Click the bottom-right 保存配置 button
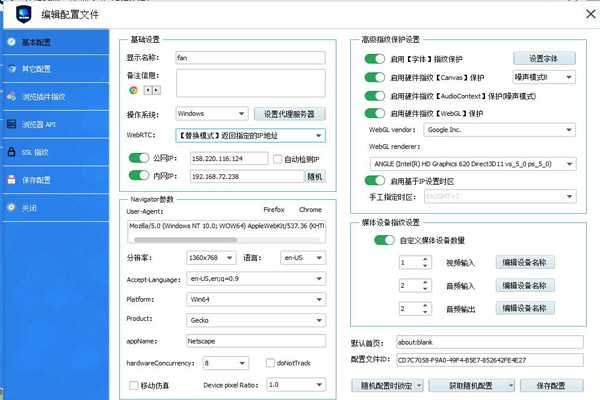 tap(551, 385)
